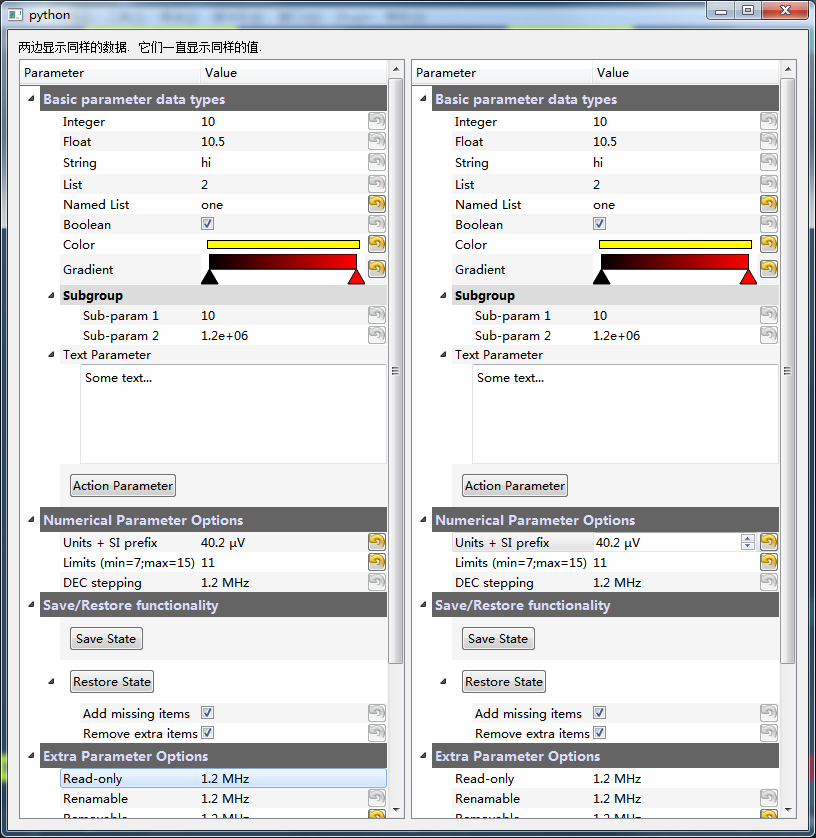816x838 pixels.
Task: Reset Named List to default in right panel
Action: [x=769, y=204]
